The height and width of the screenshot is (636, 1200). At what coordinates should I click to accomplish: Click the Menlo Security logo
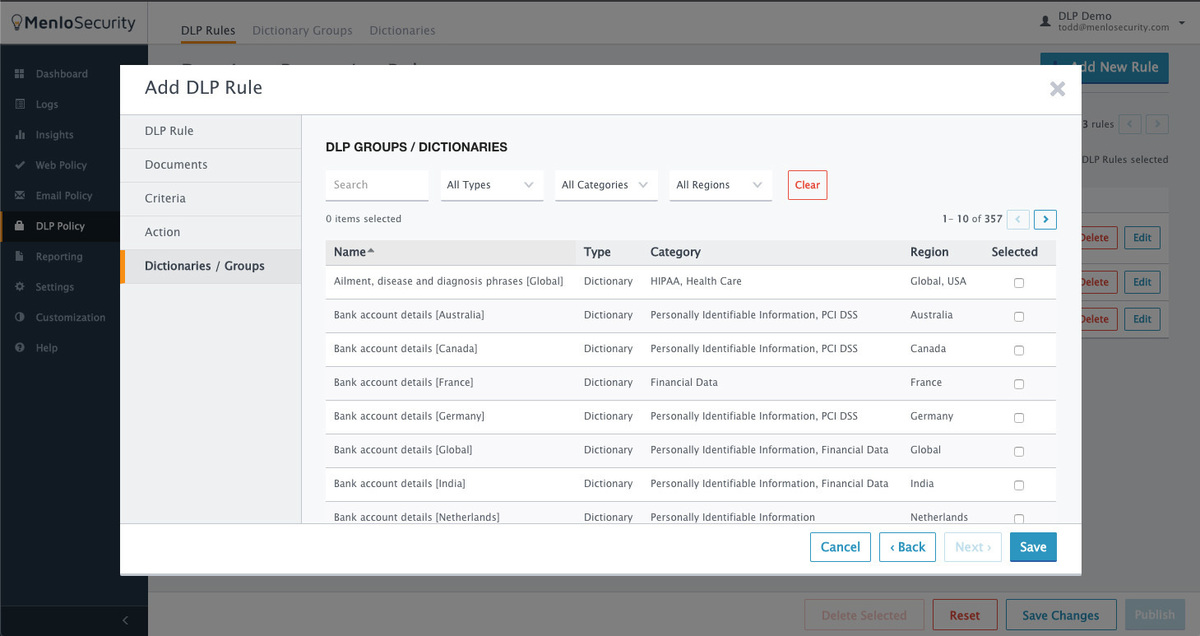pyautogui.click(x=73, y=22)
